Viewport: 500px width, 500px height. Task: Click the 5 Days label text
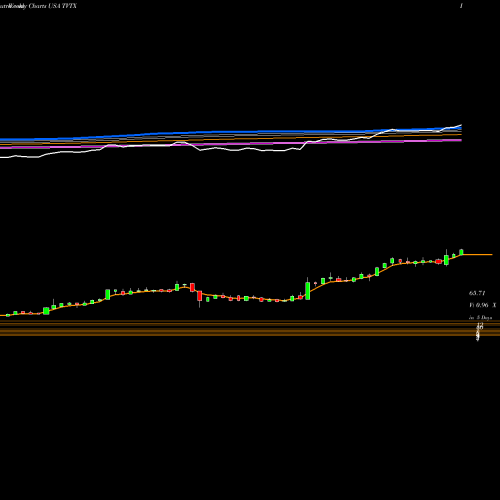484,318
